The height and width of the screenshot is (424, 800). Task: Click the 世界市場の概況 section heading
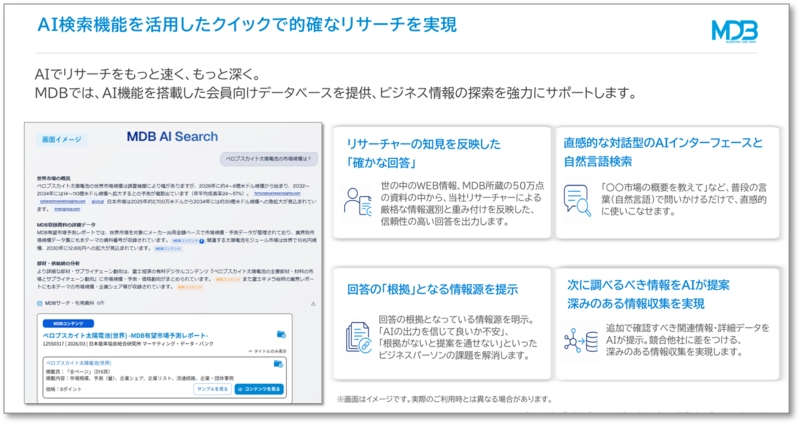[54, 179]
